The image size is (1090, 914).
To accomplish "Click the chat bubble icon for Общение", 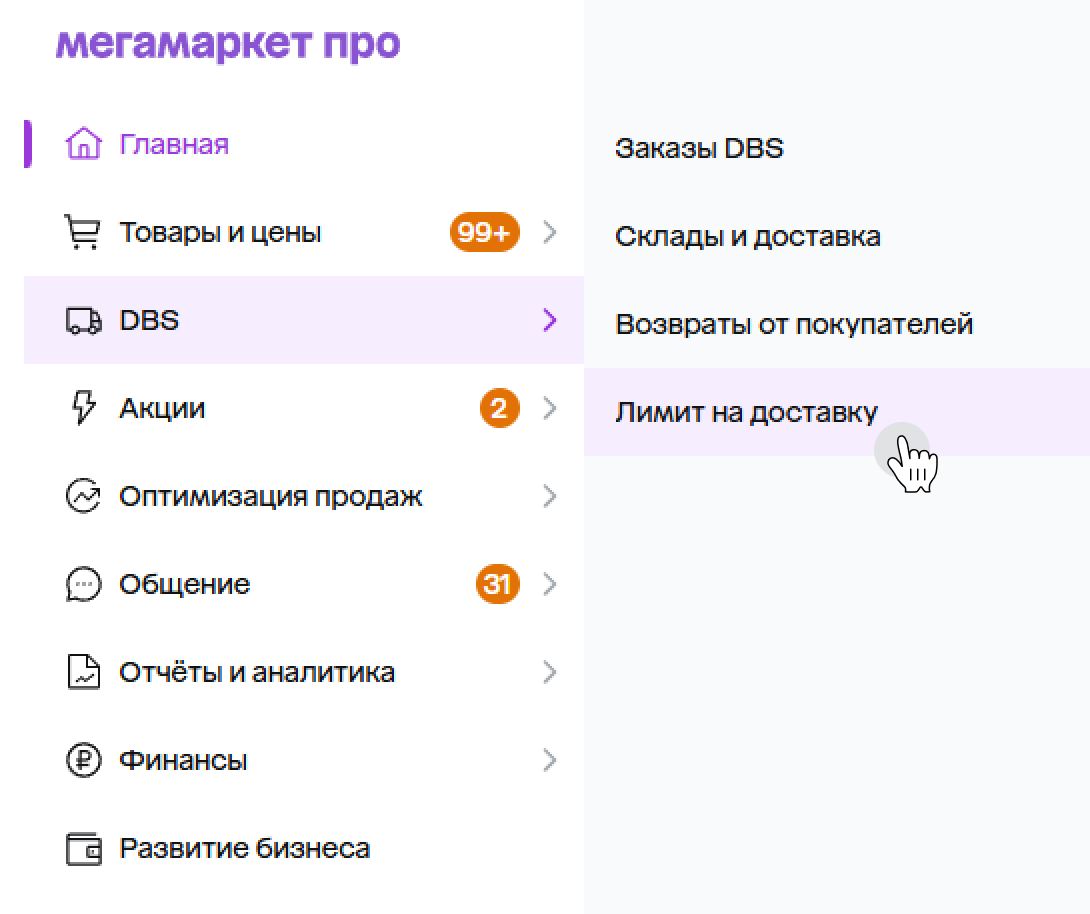I will click(x=83, y=585).
